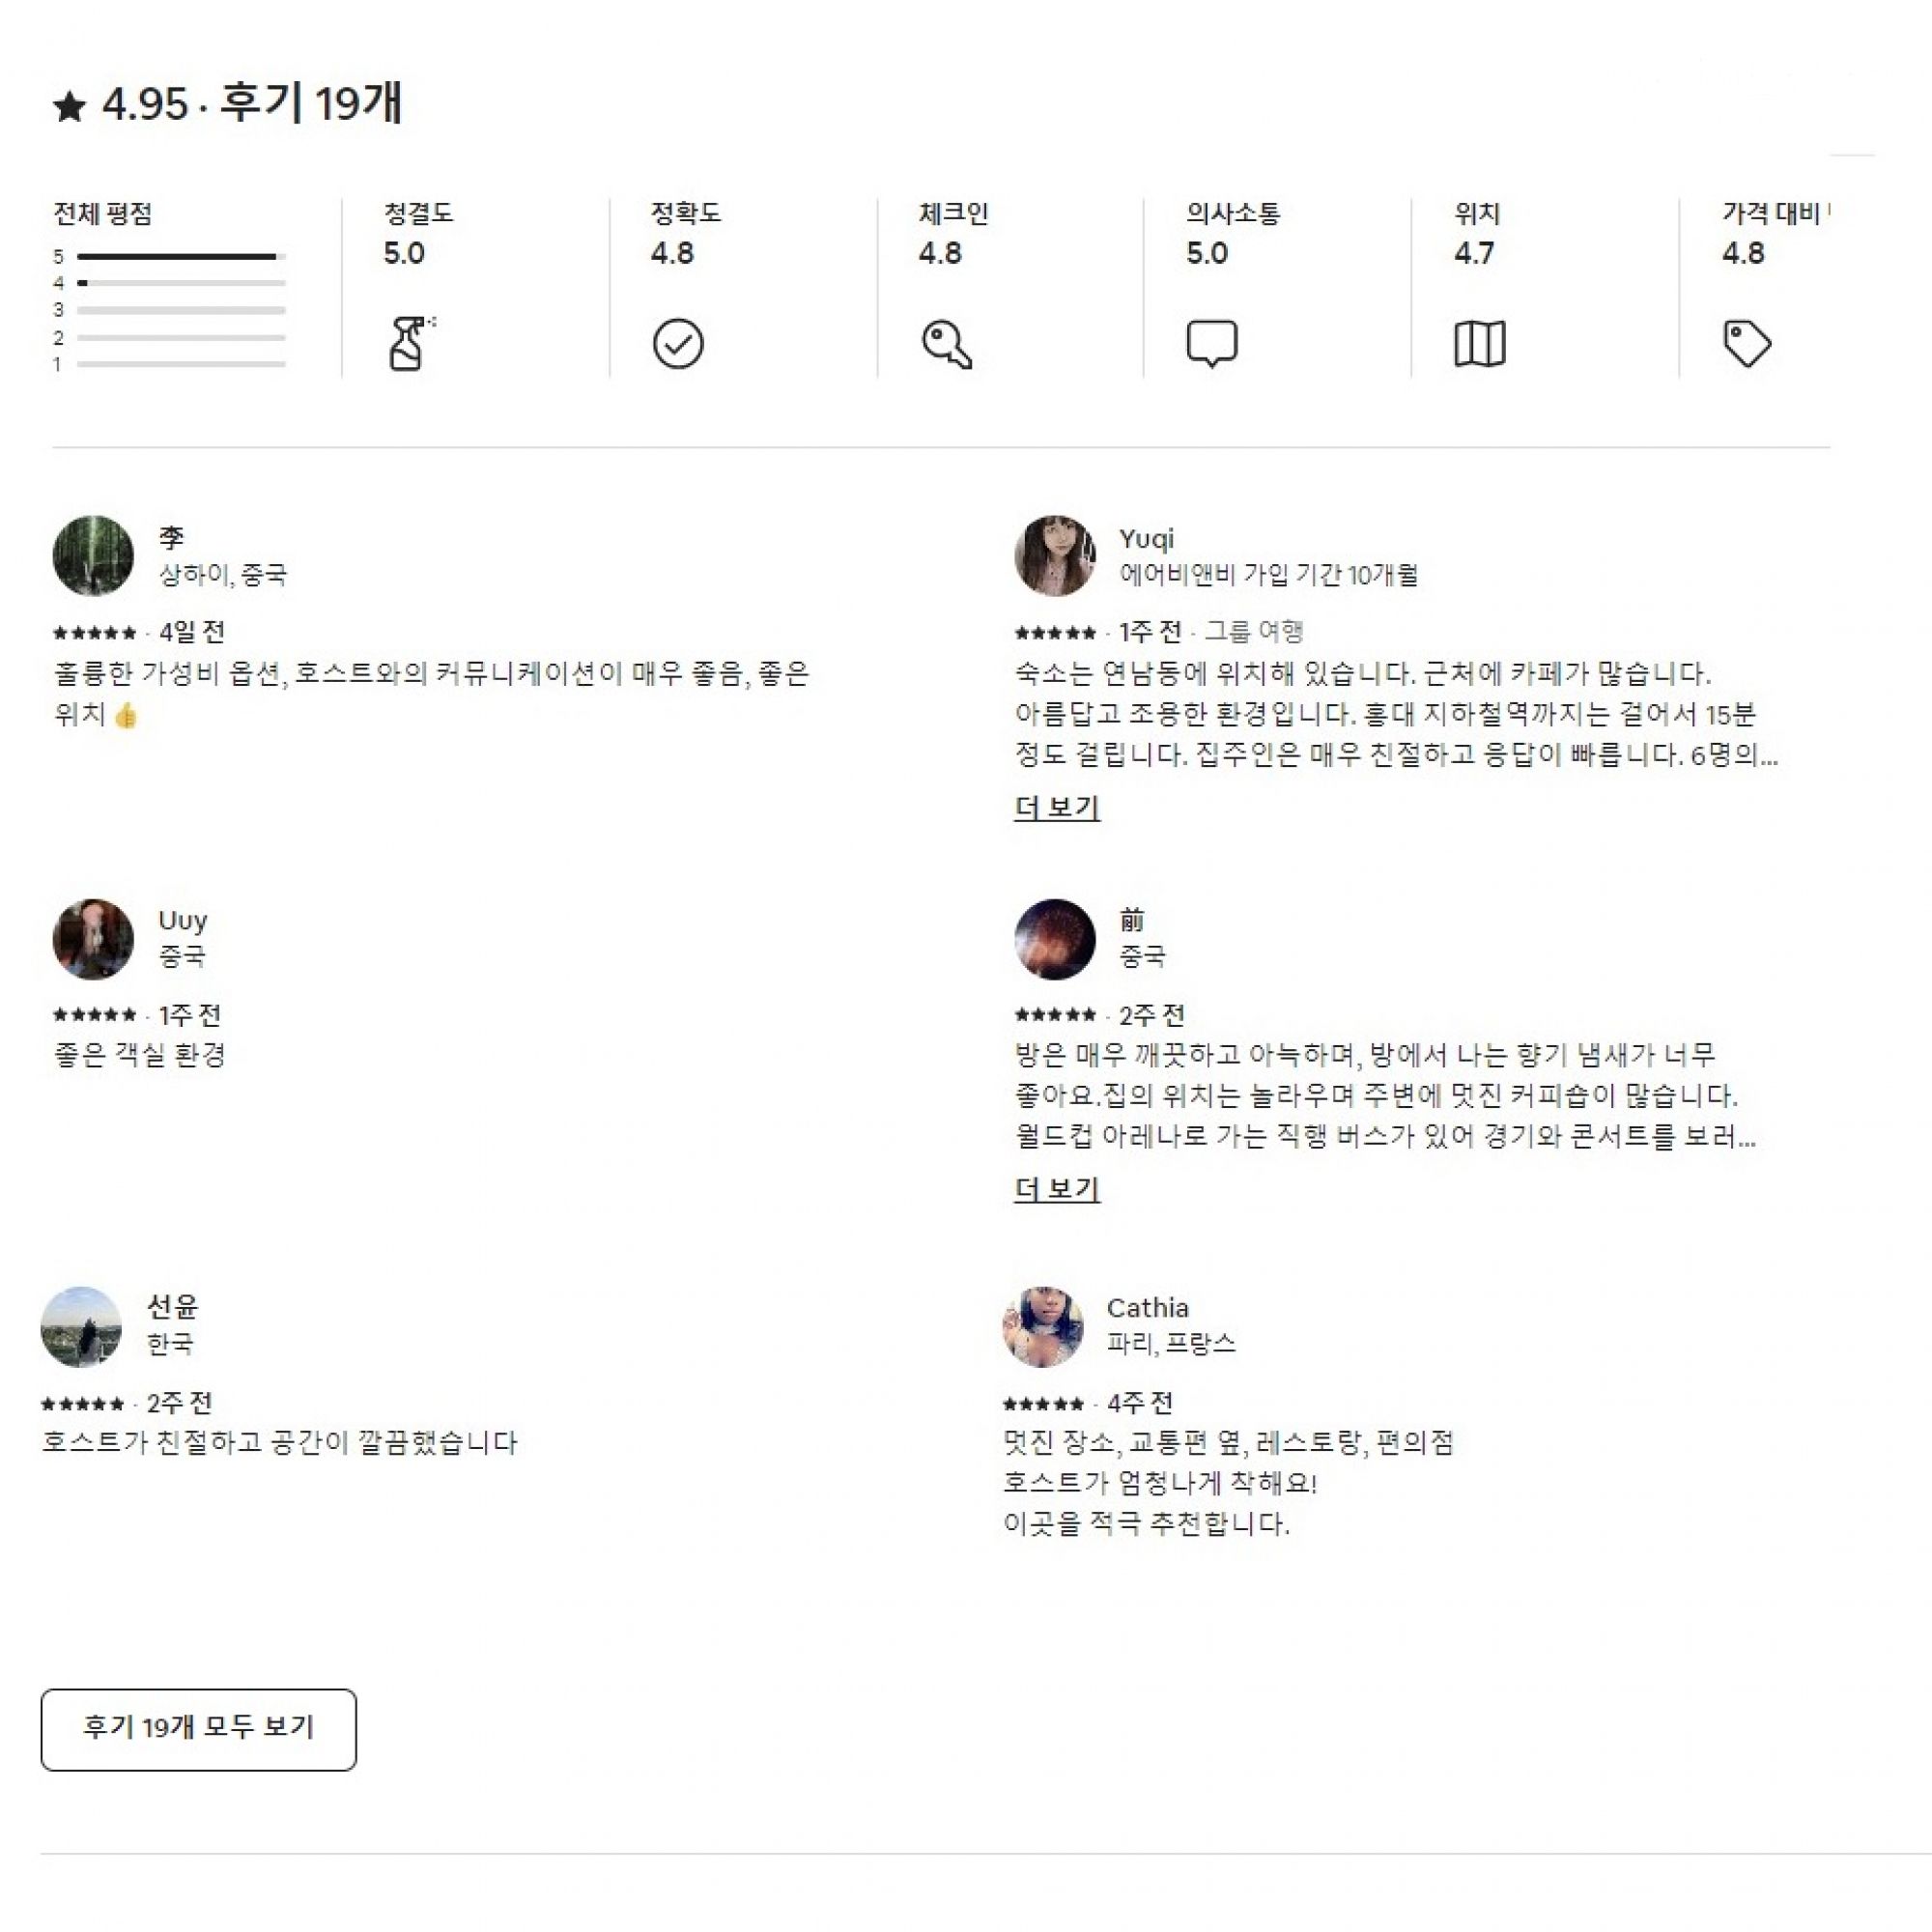Open 前's profile avatar
Screen dimensions: 1932x1932
1055,939
